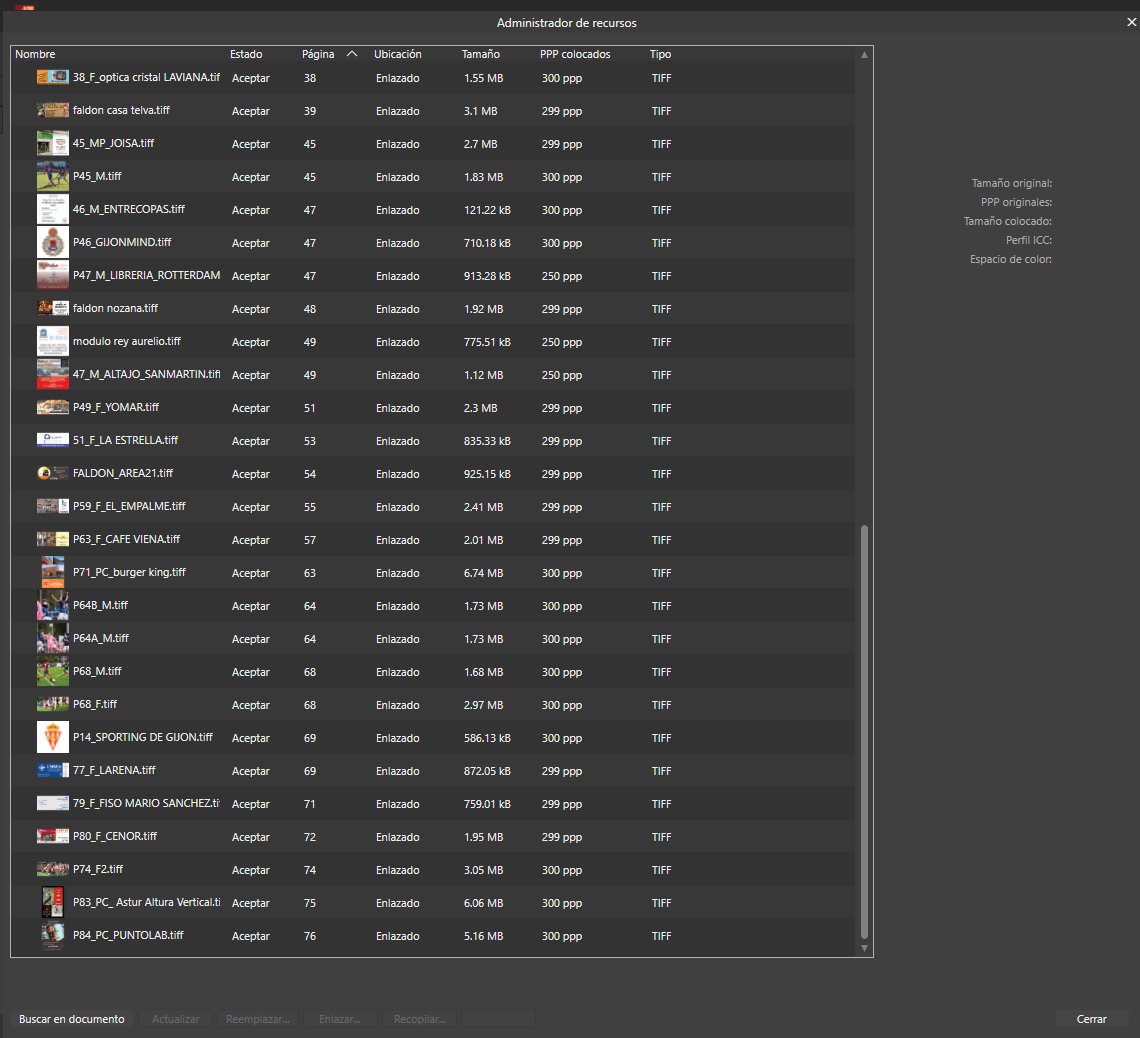Screen dimensions: 1140x1038
Task: Click thumbnail of 51_F_LA ESTRELLA.tiff
Action: 52,440
